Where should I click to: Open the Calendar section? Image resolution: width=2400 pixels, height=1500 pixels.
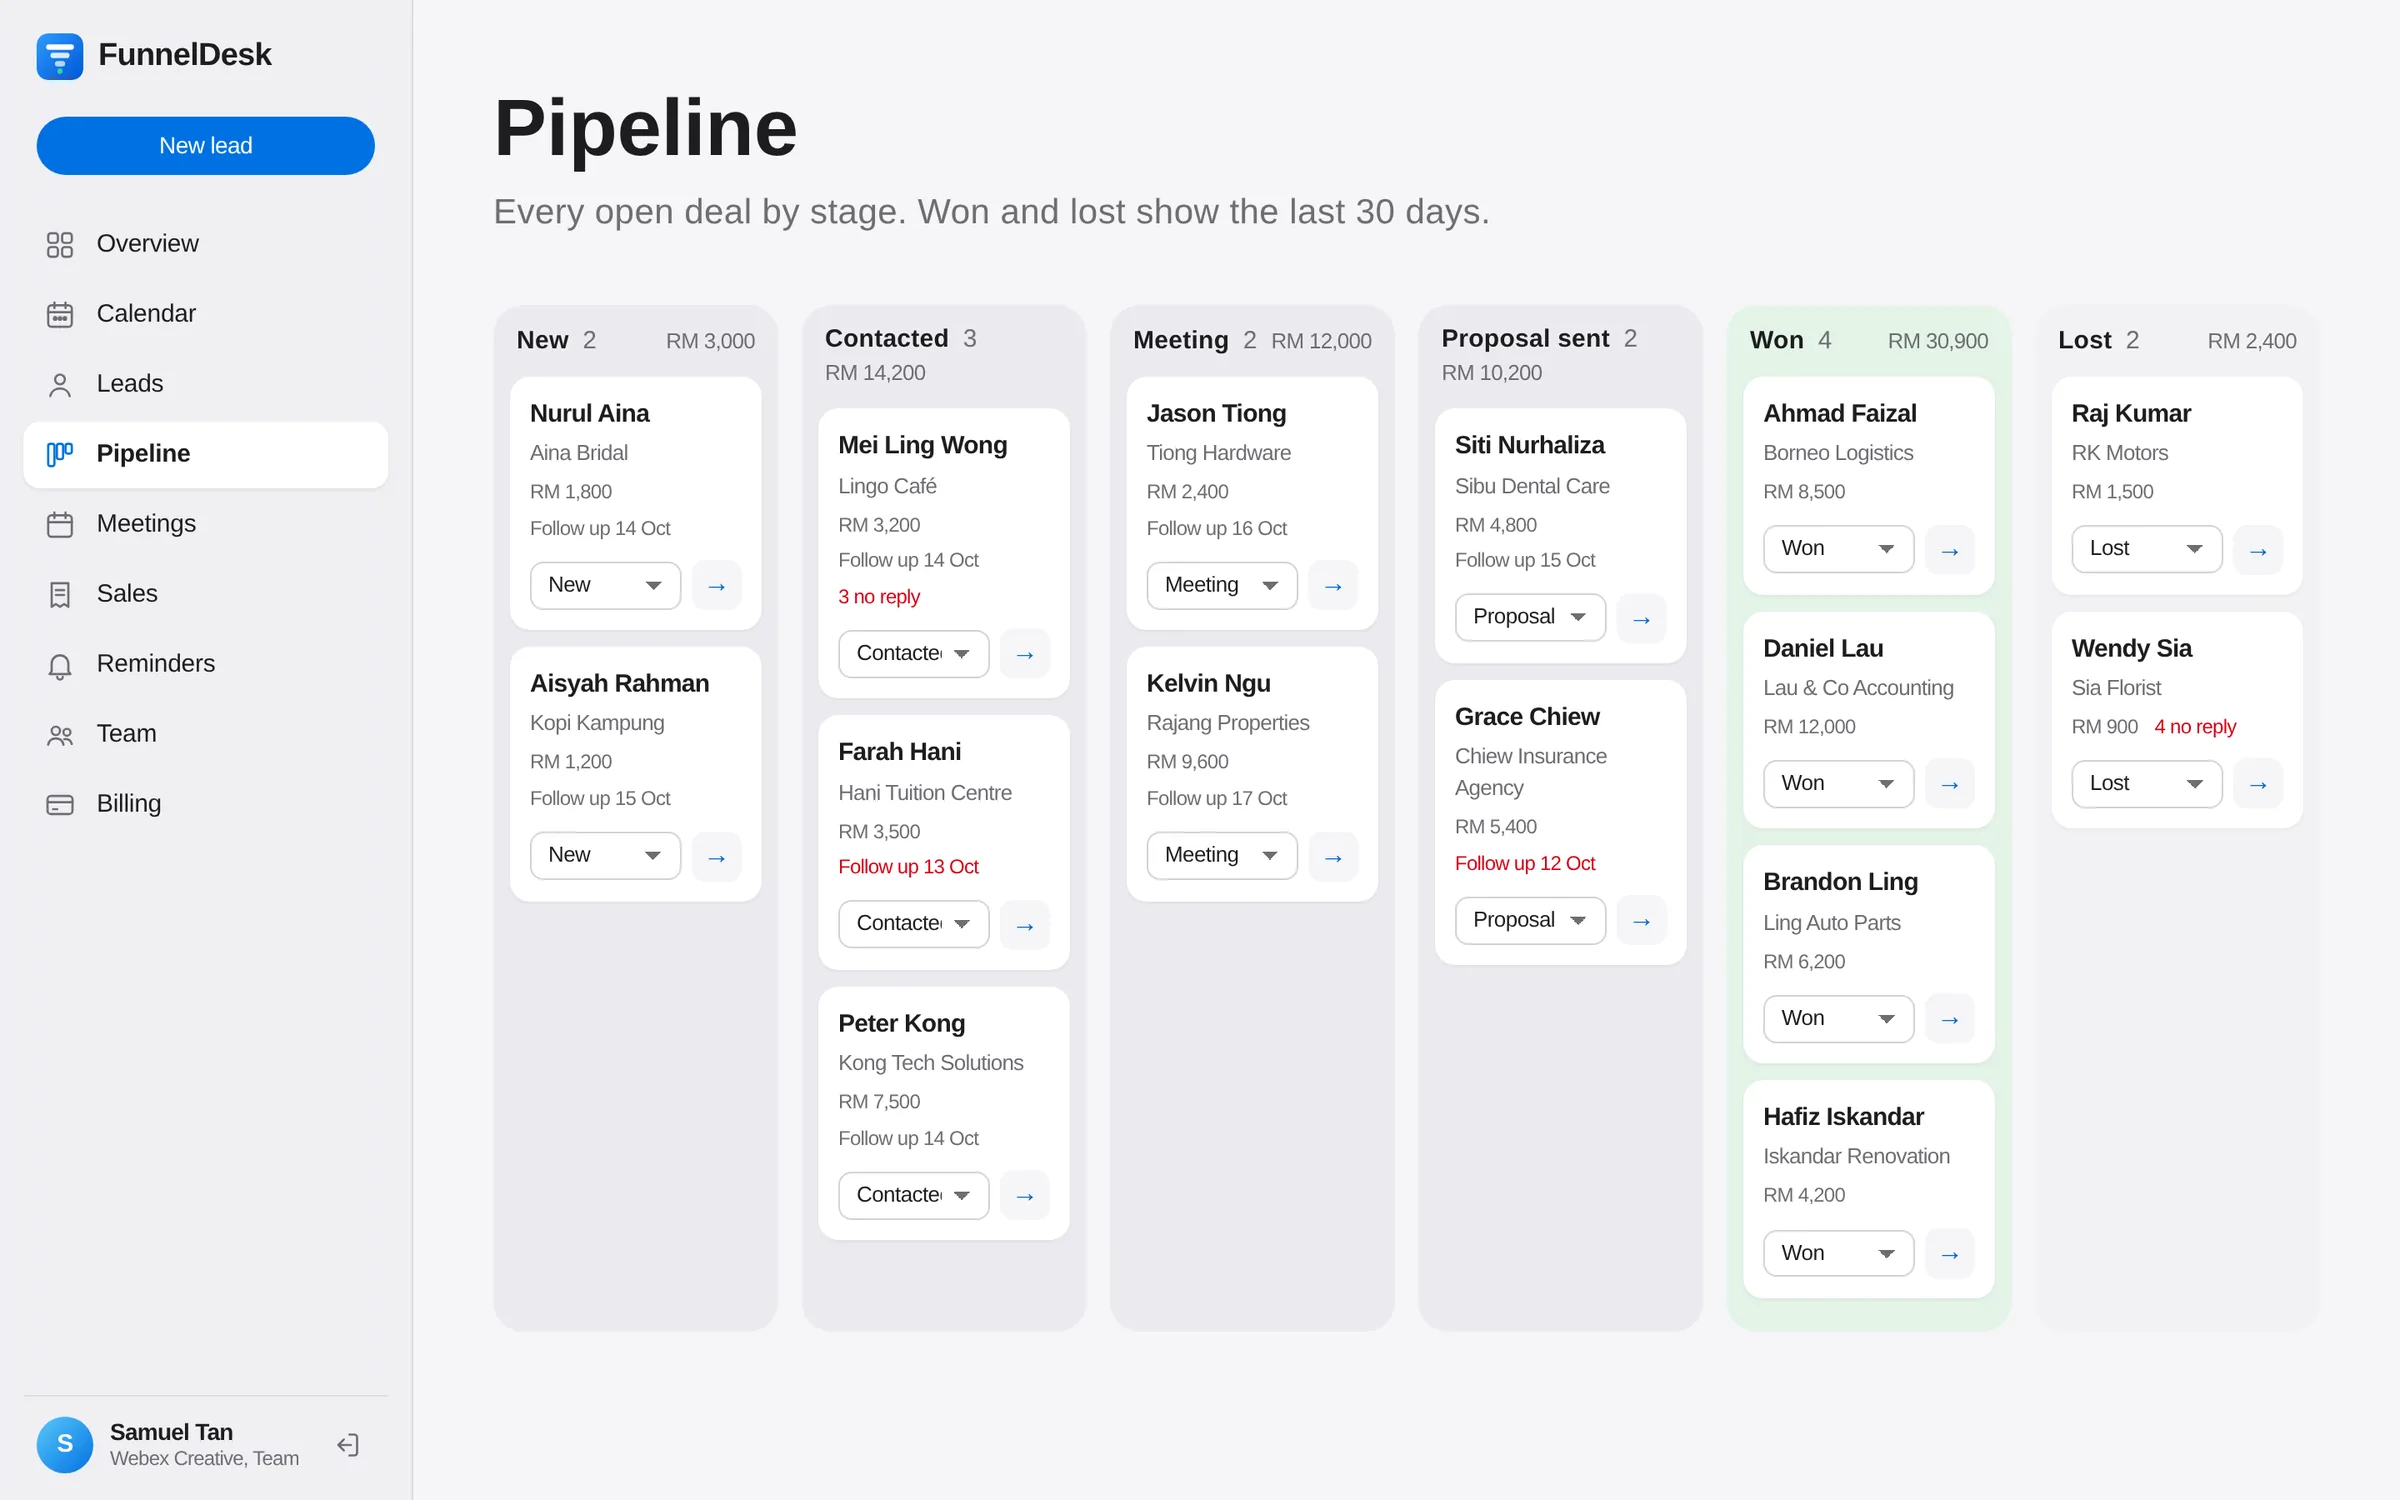pos(206,314)
